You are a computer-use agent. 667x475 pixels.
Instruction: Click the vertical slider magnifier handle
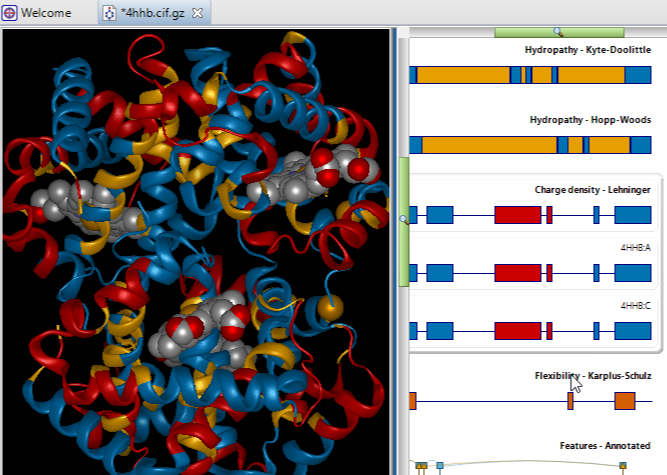point(404,219)
